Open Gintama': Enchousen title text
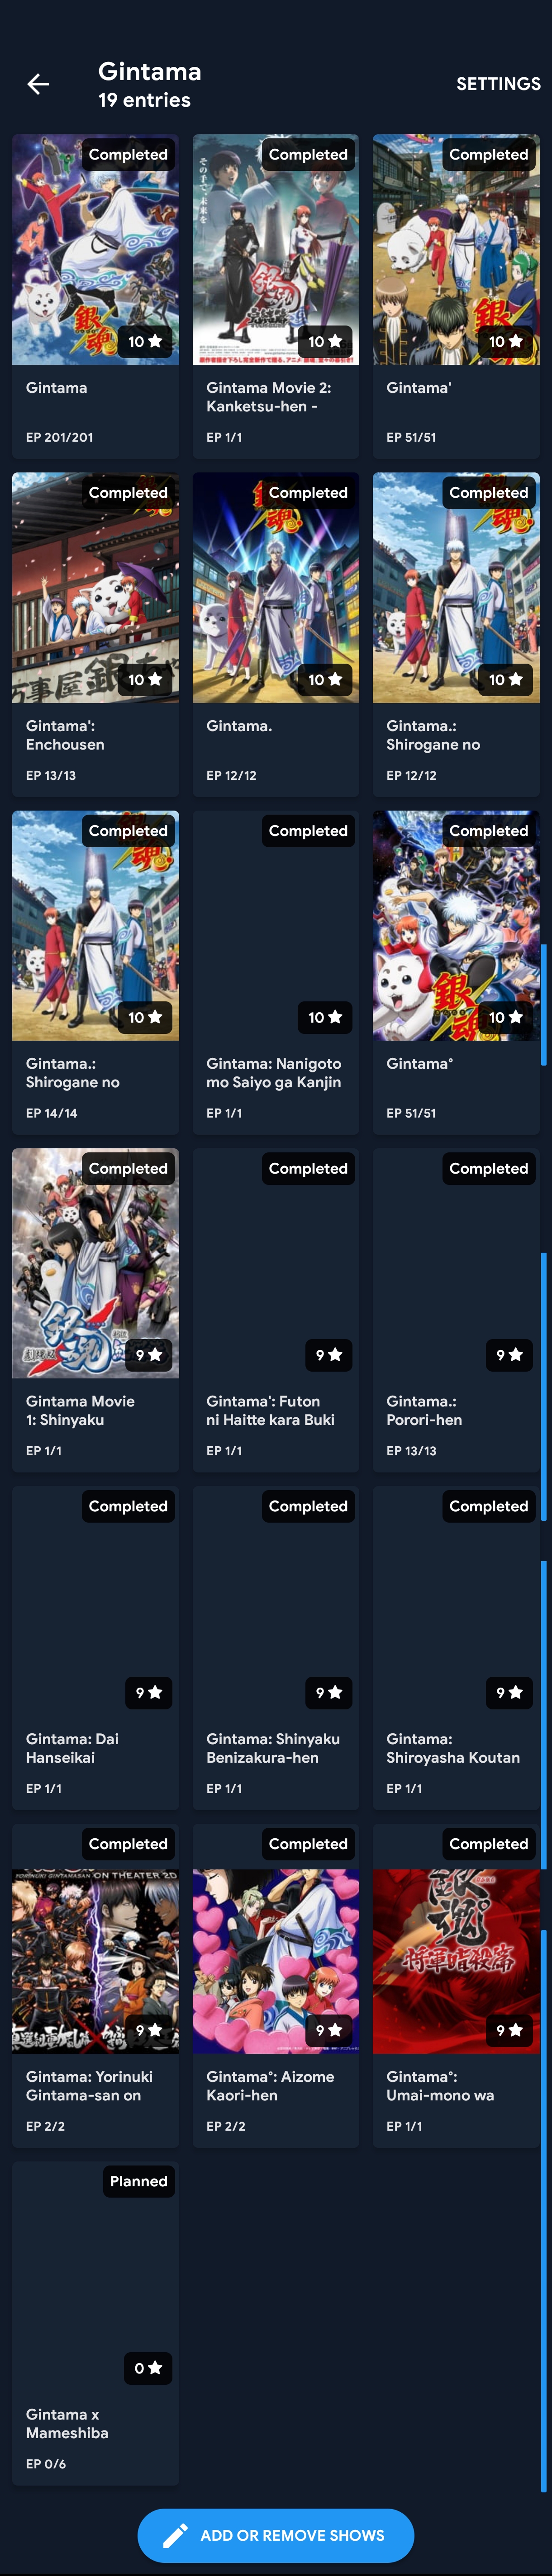This screenshot has width=552, height=2576. [65, 735]
